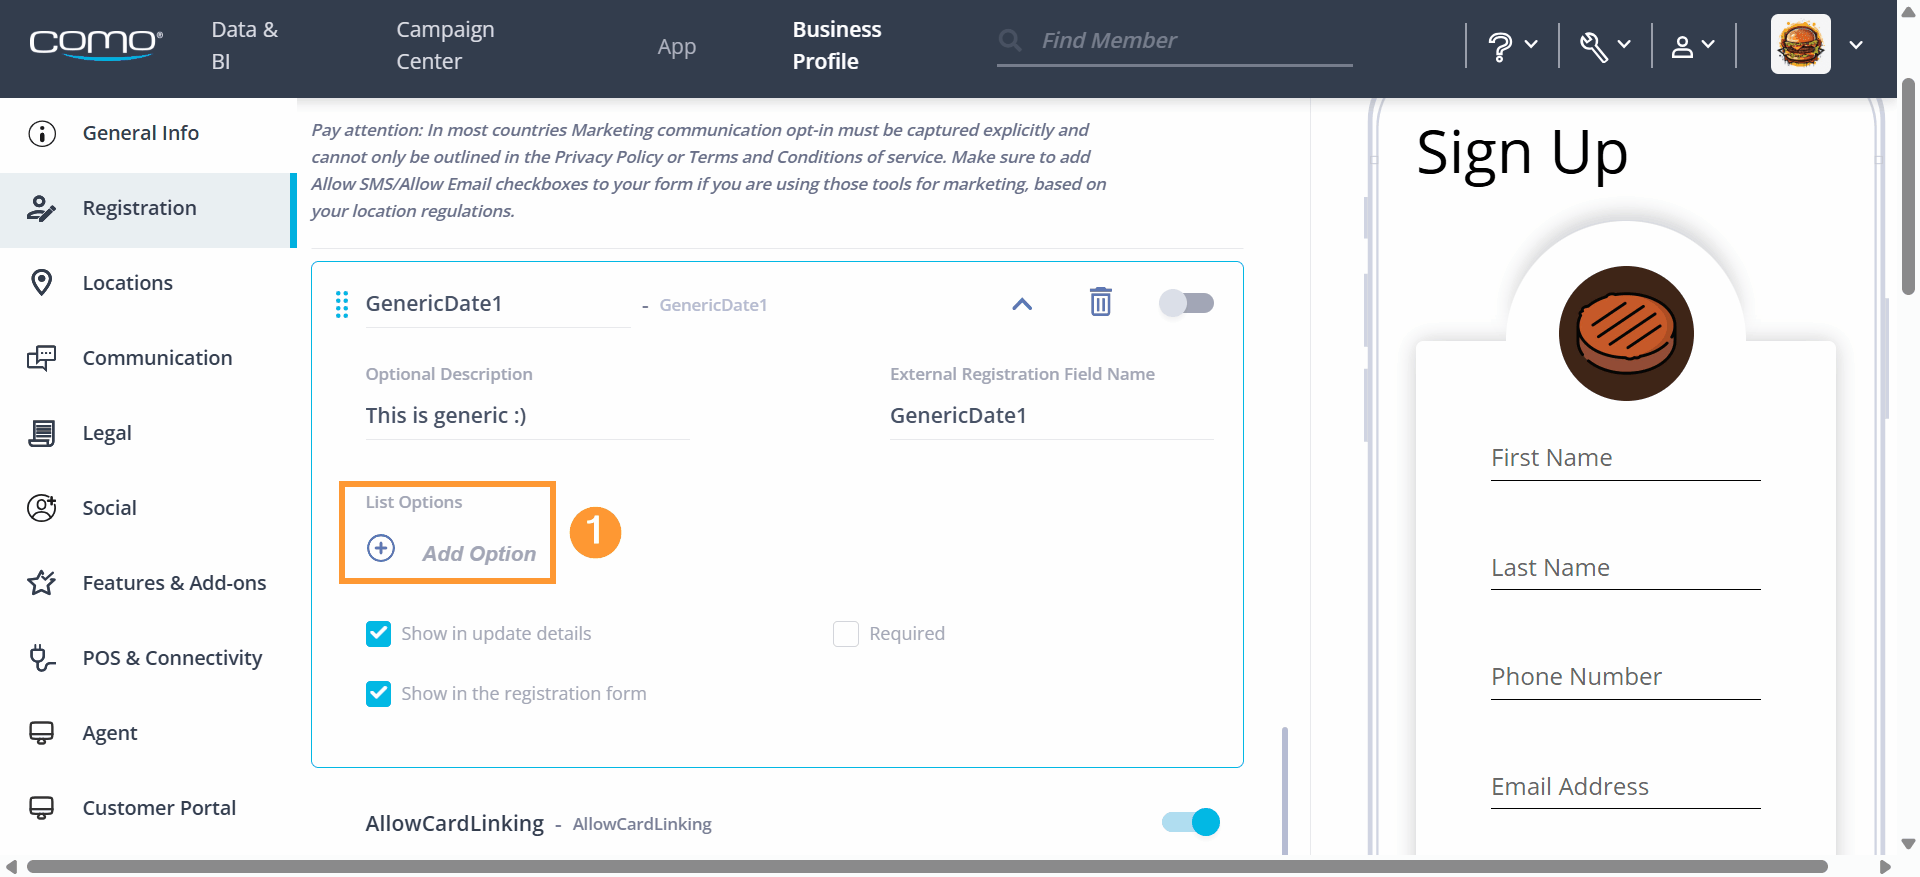This screenshot has height=877, width=1920.
Task: Click the plus circle Add Option icon
Action: [x=381, y=548]
